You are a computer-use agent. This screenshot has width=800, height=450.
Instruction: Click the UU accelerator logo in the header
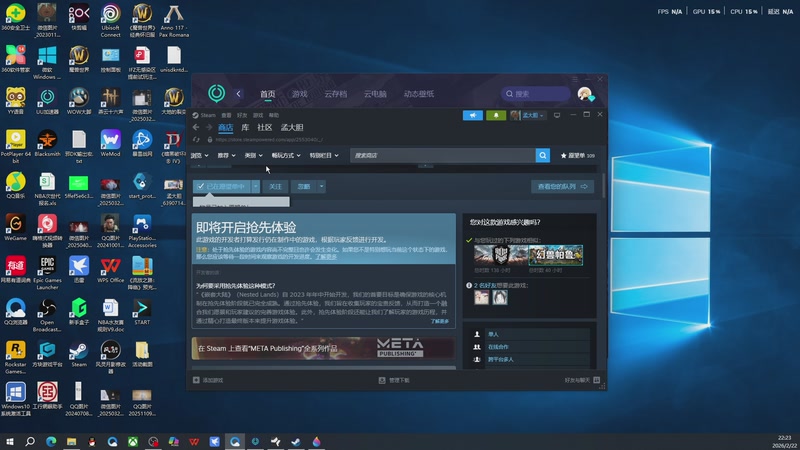tap(216, 93)
